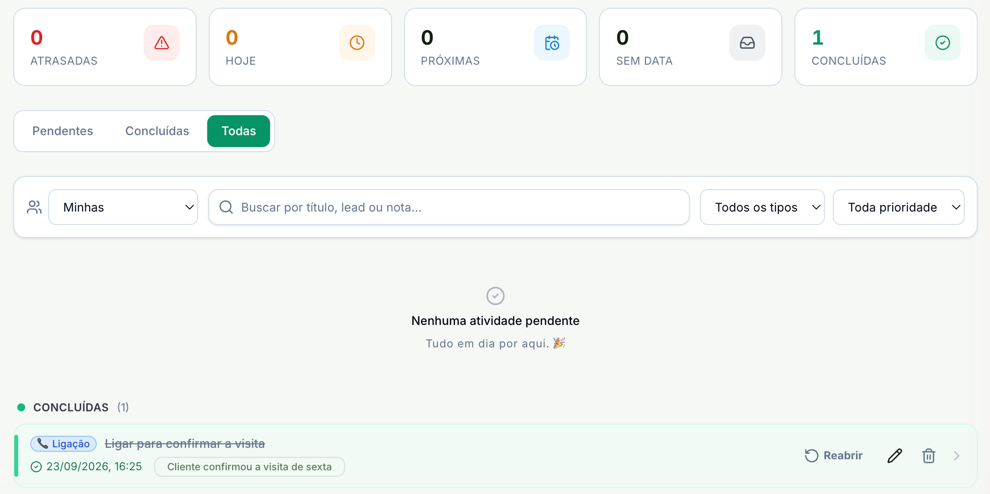Click the Próximas label
990x494 pixels.
(x=450, y=61)
